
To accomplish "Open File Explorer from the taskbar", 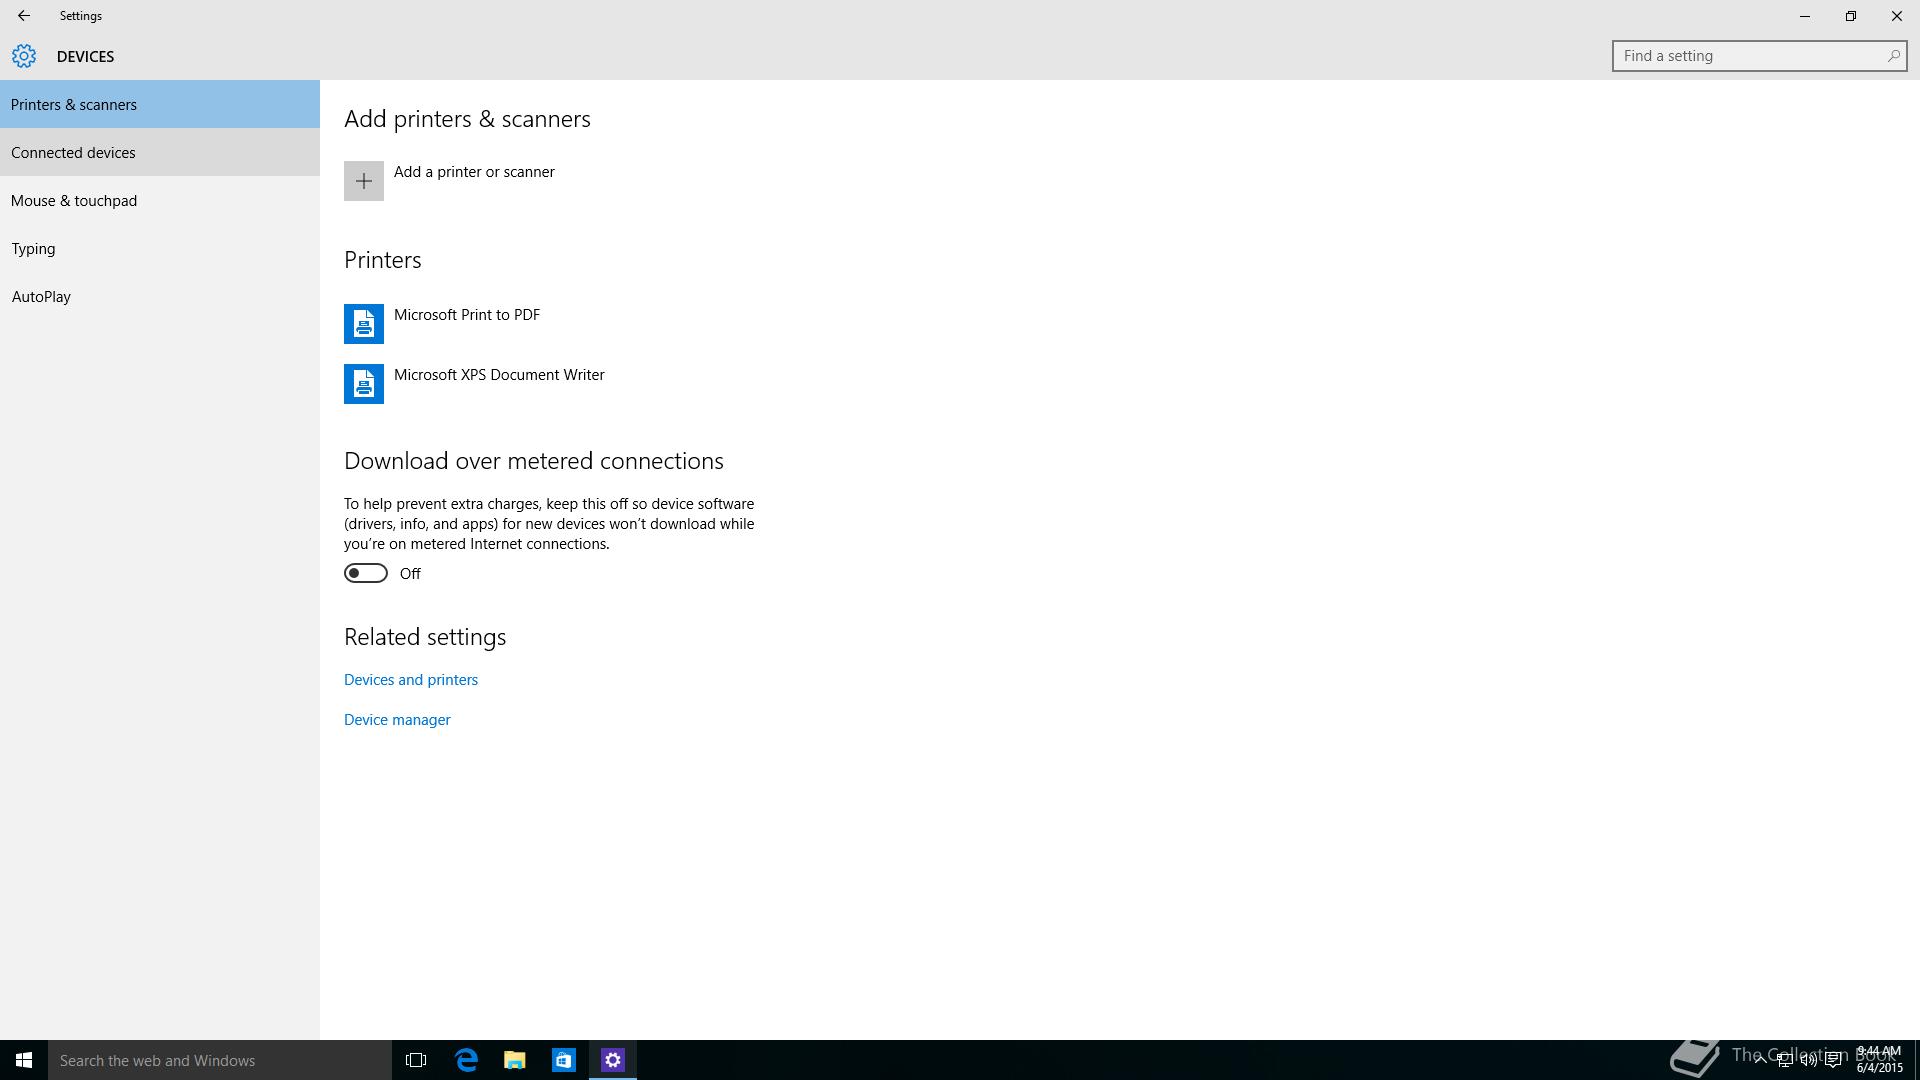I will click(x=515, y=1060).
